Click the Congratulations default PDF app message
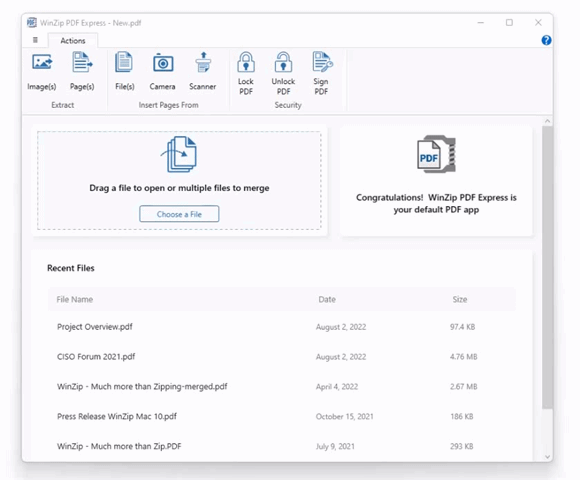 click(436, 203)
